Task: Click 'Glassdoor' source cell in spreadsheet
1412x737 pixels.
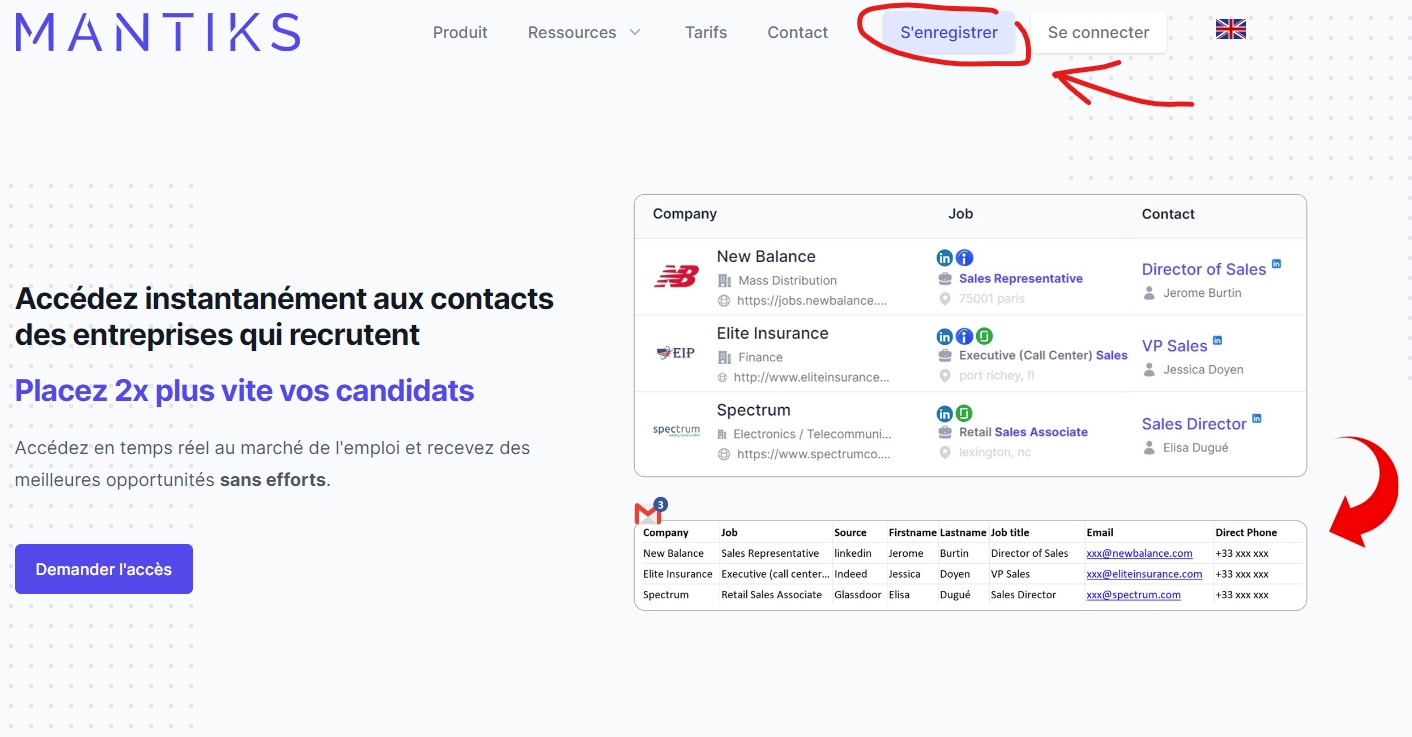Action: coord(858,595)
